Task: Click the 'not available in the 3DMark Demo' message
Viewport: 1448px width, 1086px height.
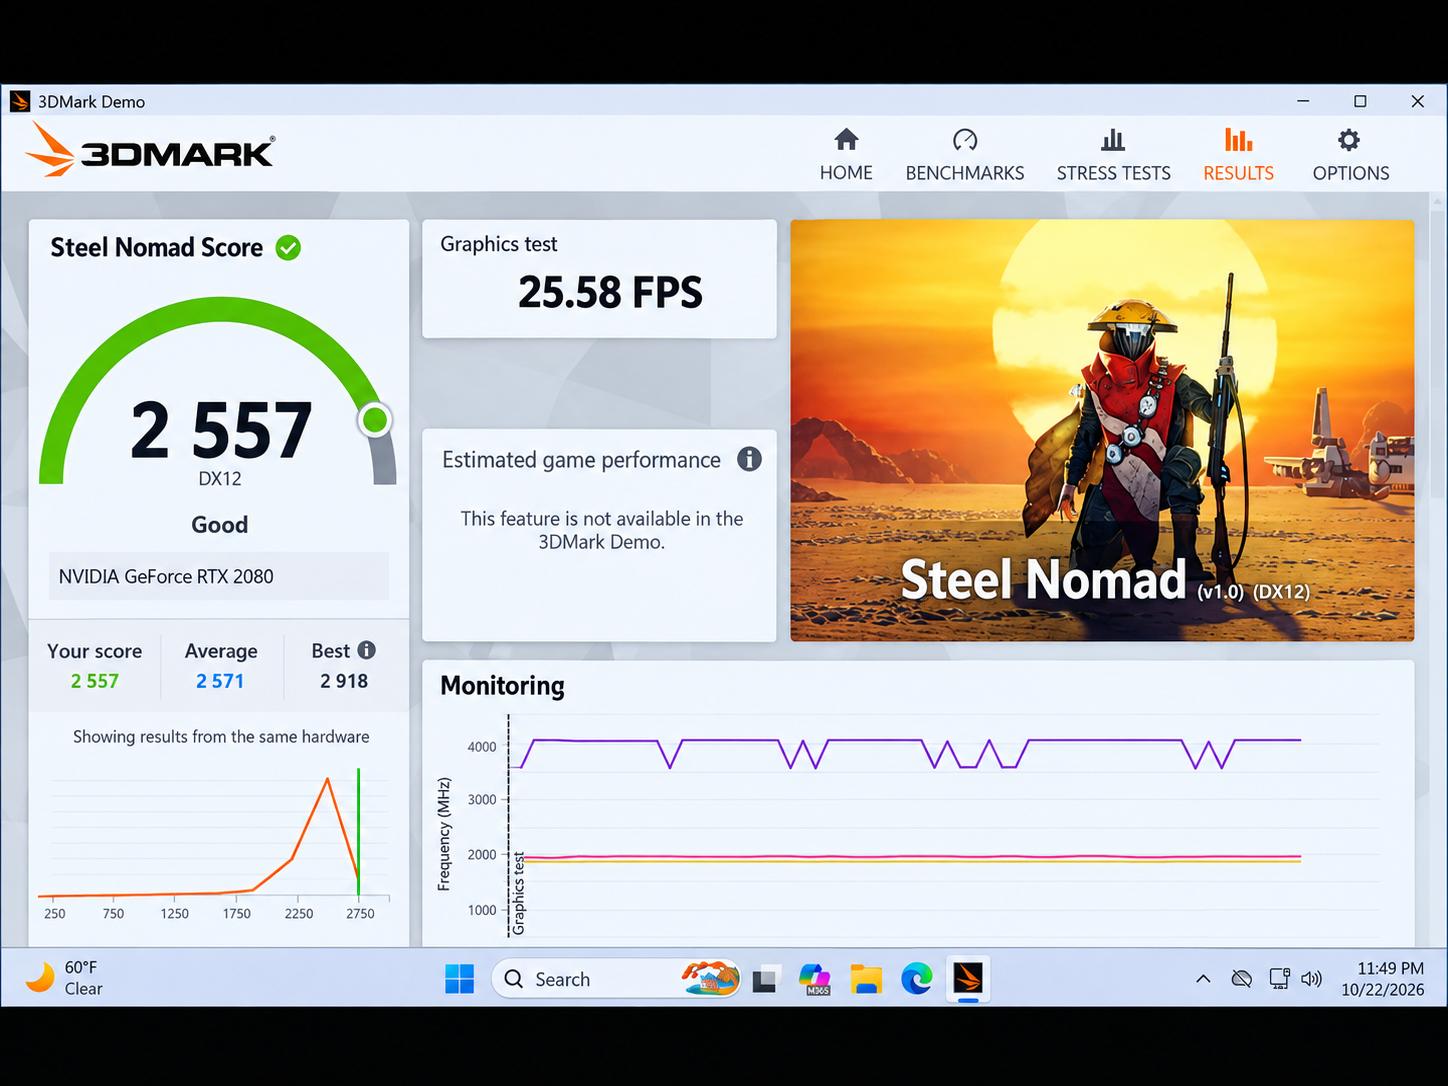Action: coord(601,530)
